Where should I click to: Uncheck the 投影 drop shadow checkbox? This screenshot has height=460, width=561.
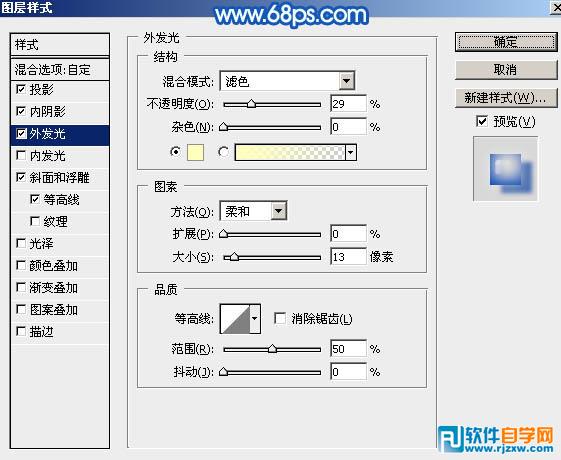[x=21, y=89]
